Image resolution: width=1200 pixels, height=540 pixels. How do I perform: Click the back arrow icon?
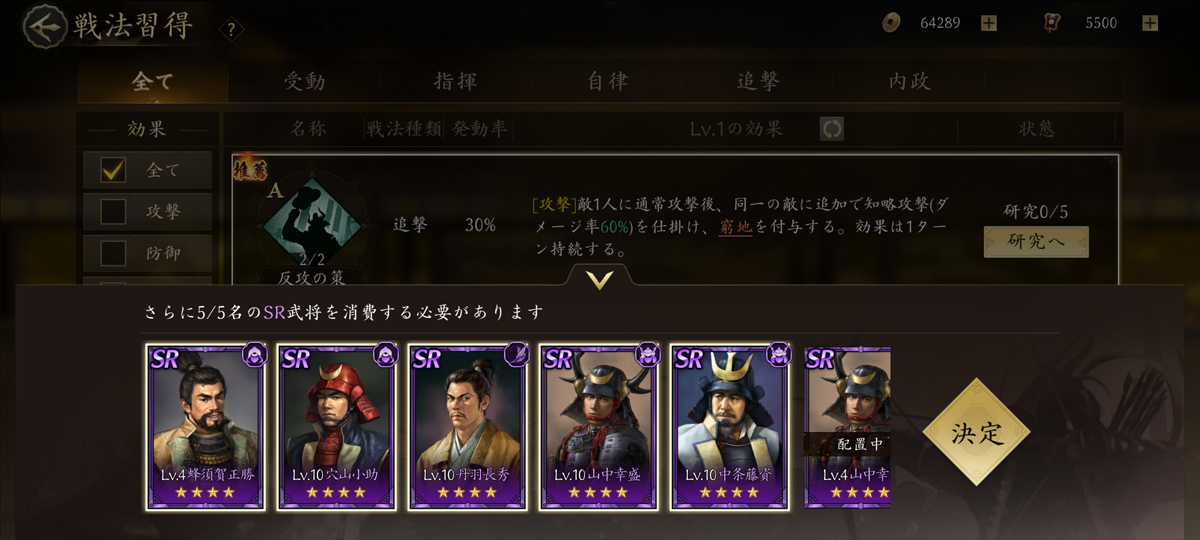point(42,27)
